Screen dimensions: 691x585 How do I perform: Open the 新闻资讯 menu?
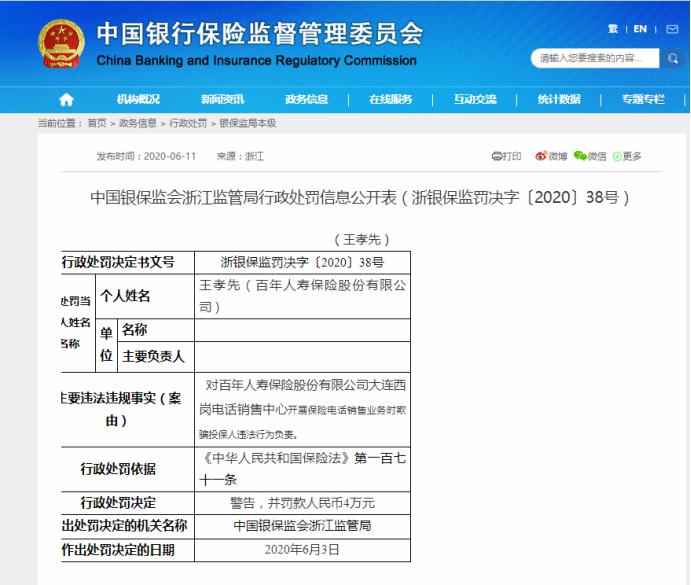click(x=222, y=100)
